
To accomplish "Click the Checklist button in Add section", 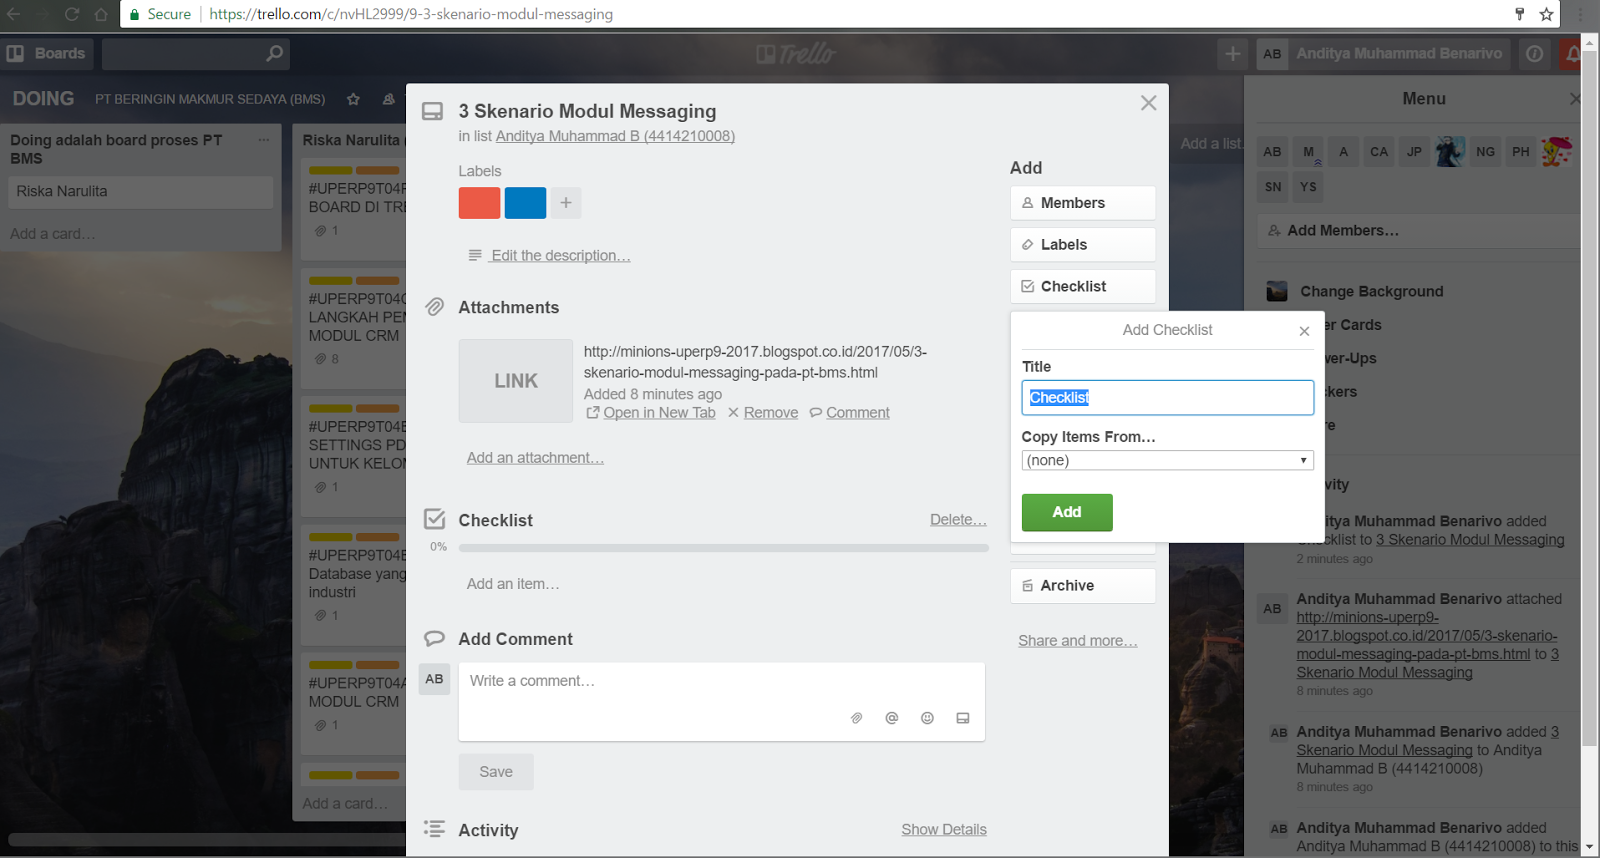I will (x=1083, y=287).
